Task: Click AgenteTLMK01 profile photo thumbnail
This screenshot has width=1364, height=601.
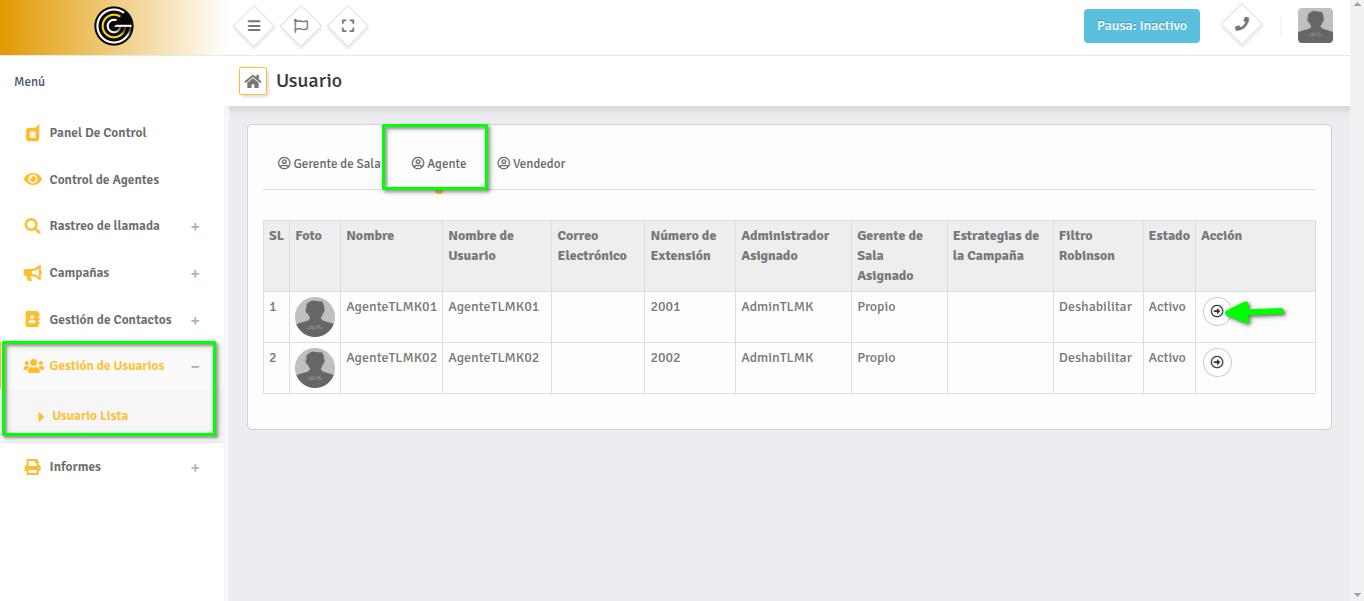Action: point(315,317)
